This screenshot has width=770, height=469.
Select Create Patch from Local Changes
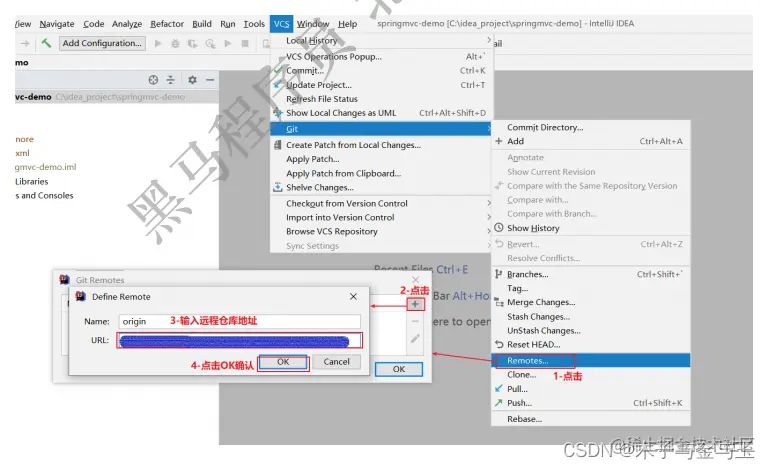coord(382,145)
